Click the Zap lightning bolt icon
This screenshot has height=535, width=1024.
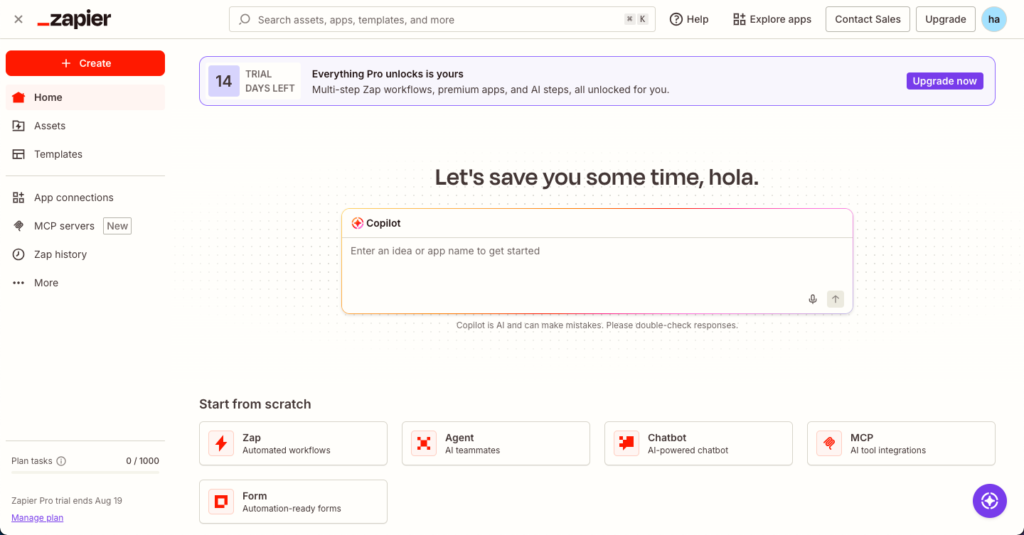[221, 444]
